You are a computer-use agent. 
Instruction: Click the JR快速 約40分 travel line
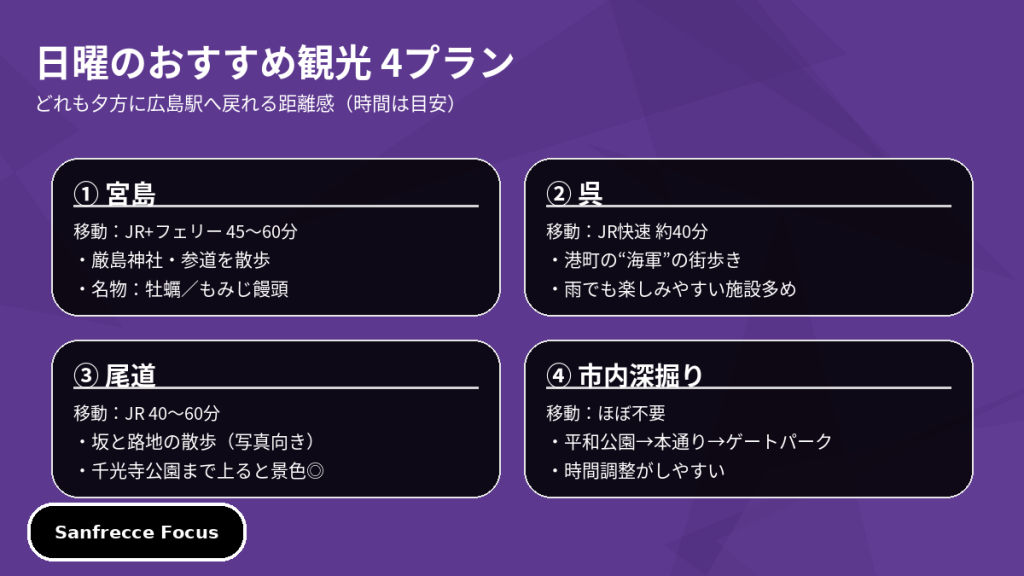[627, 231]
